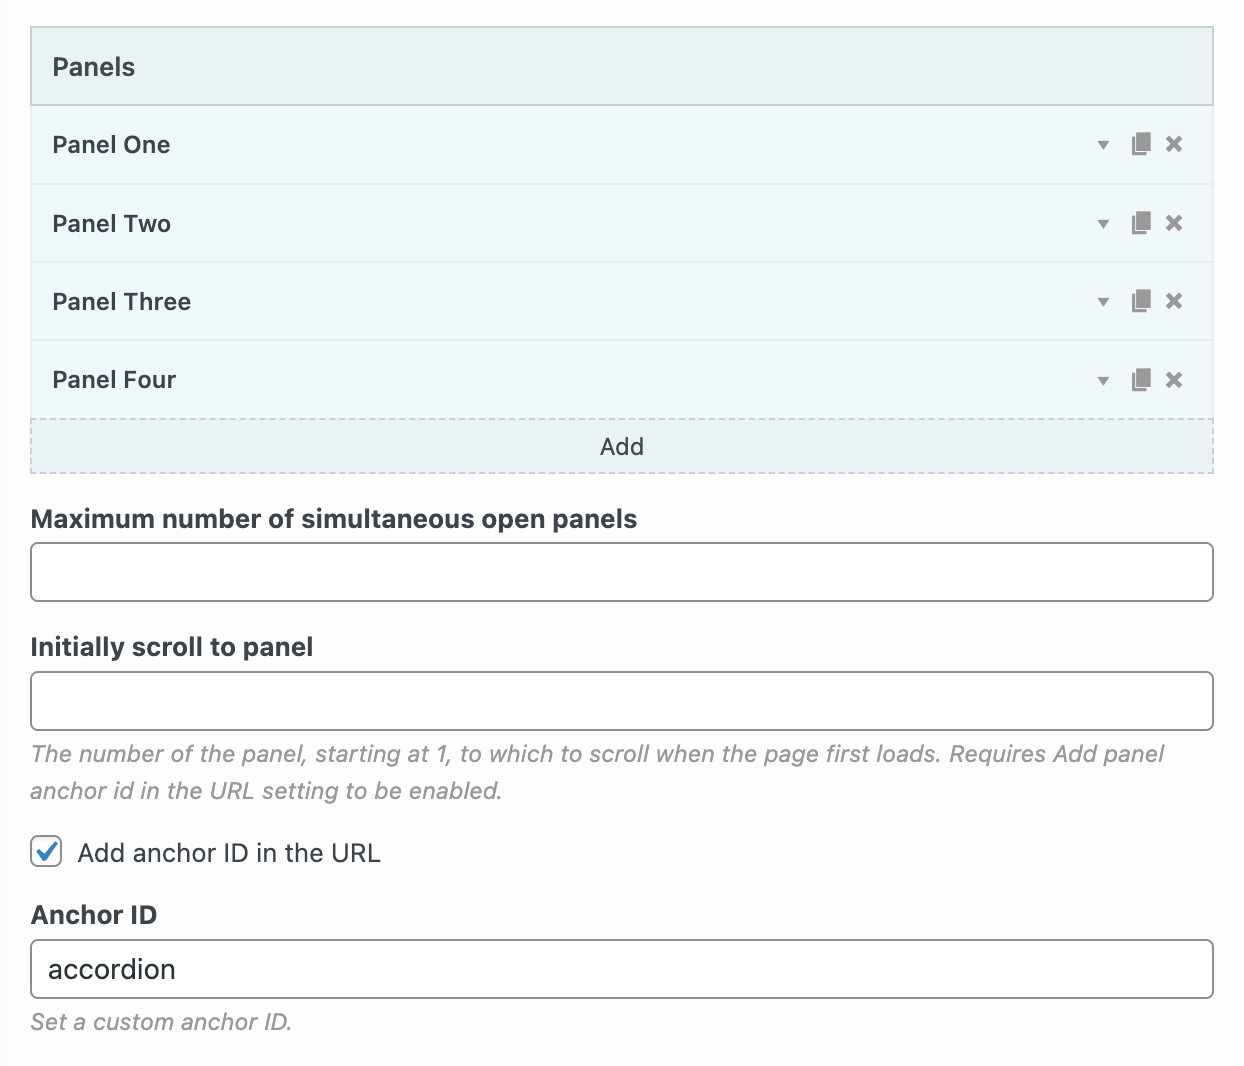Expand Panel Three using its disclosure arrow
Viewport: 1244px width, 1066px height.
1103,301
